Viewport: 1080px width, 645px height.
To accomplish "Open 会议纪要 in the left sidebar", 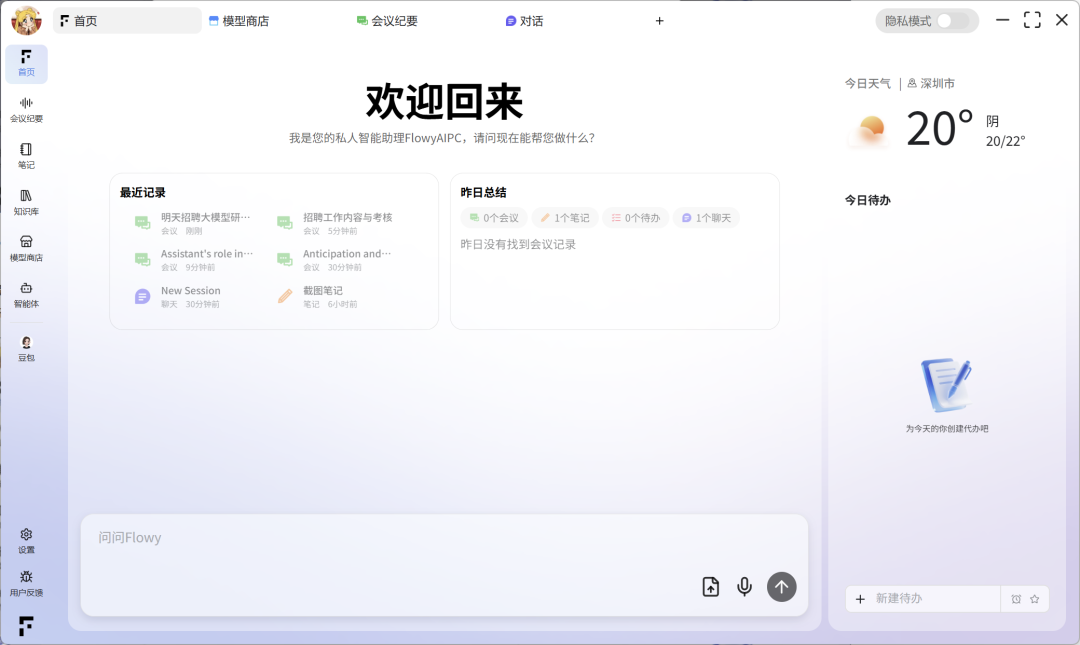I will [26, 109].
